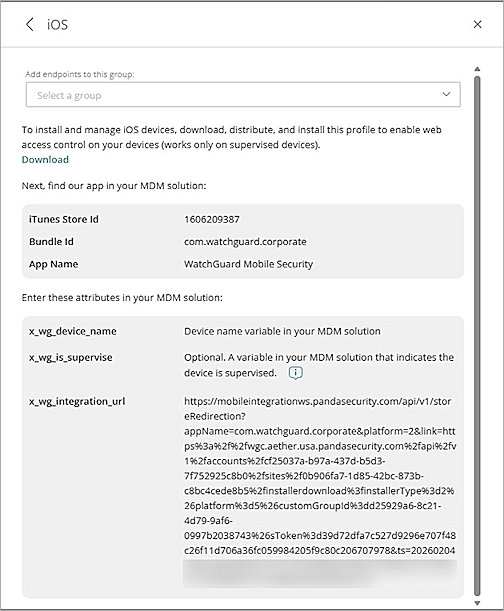Click the scrollbar up arrow
The height and width of the screenshot is (611, 504).
point(477,69)
